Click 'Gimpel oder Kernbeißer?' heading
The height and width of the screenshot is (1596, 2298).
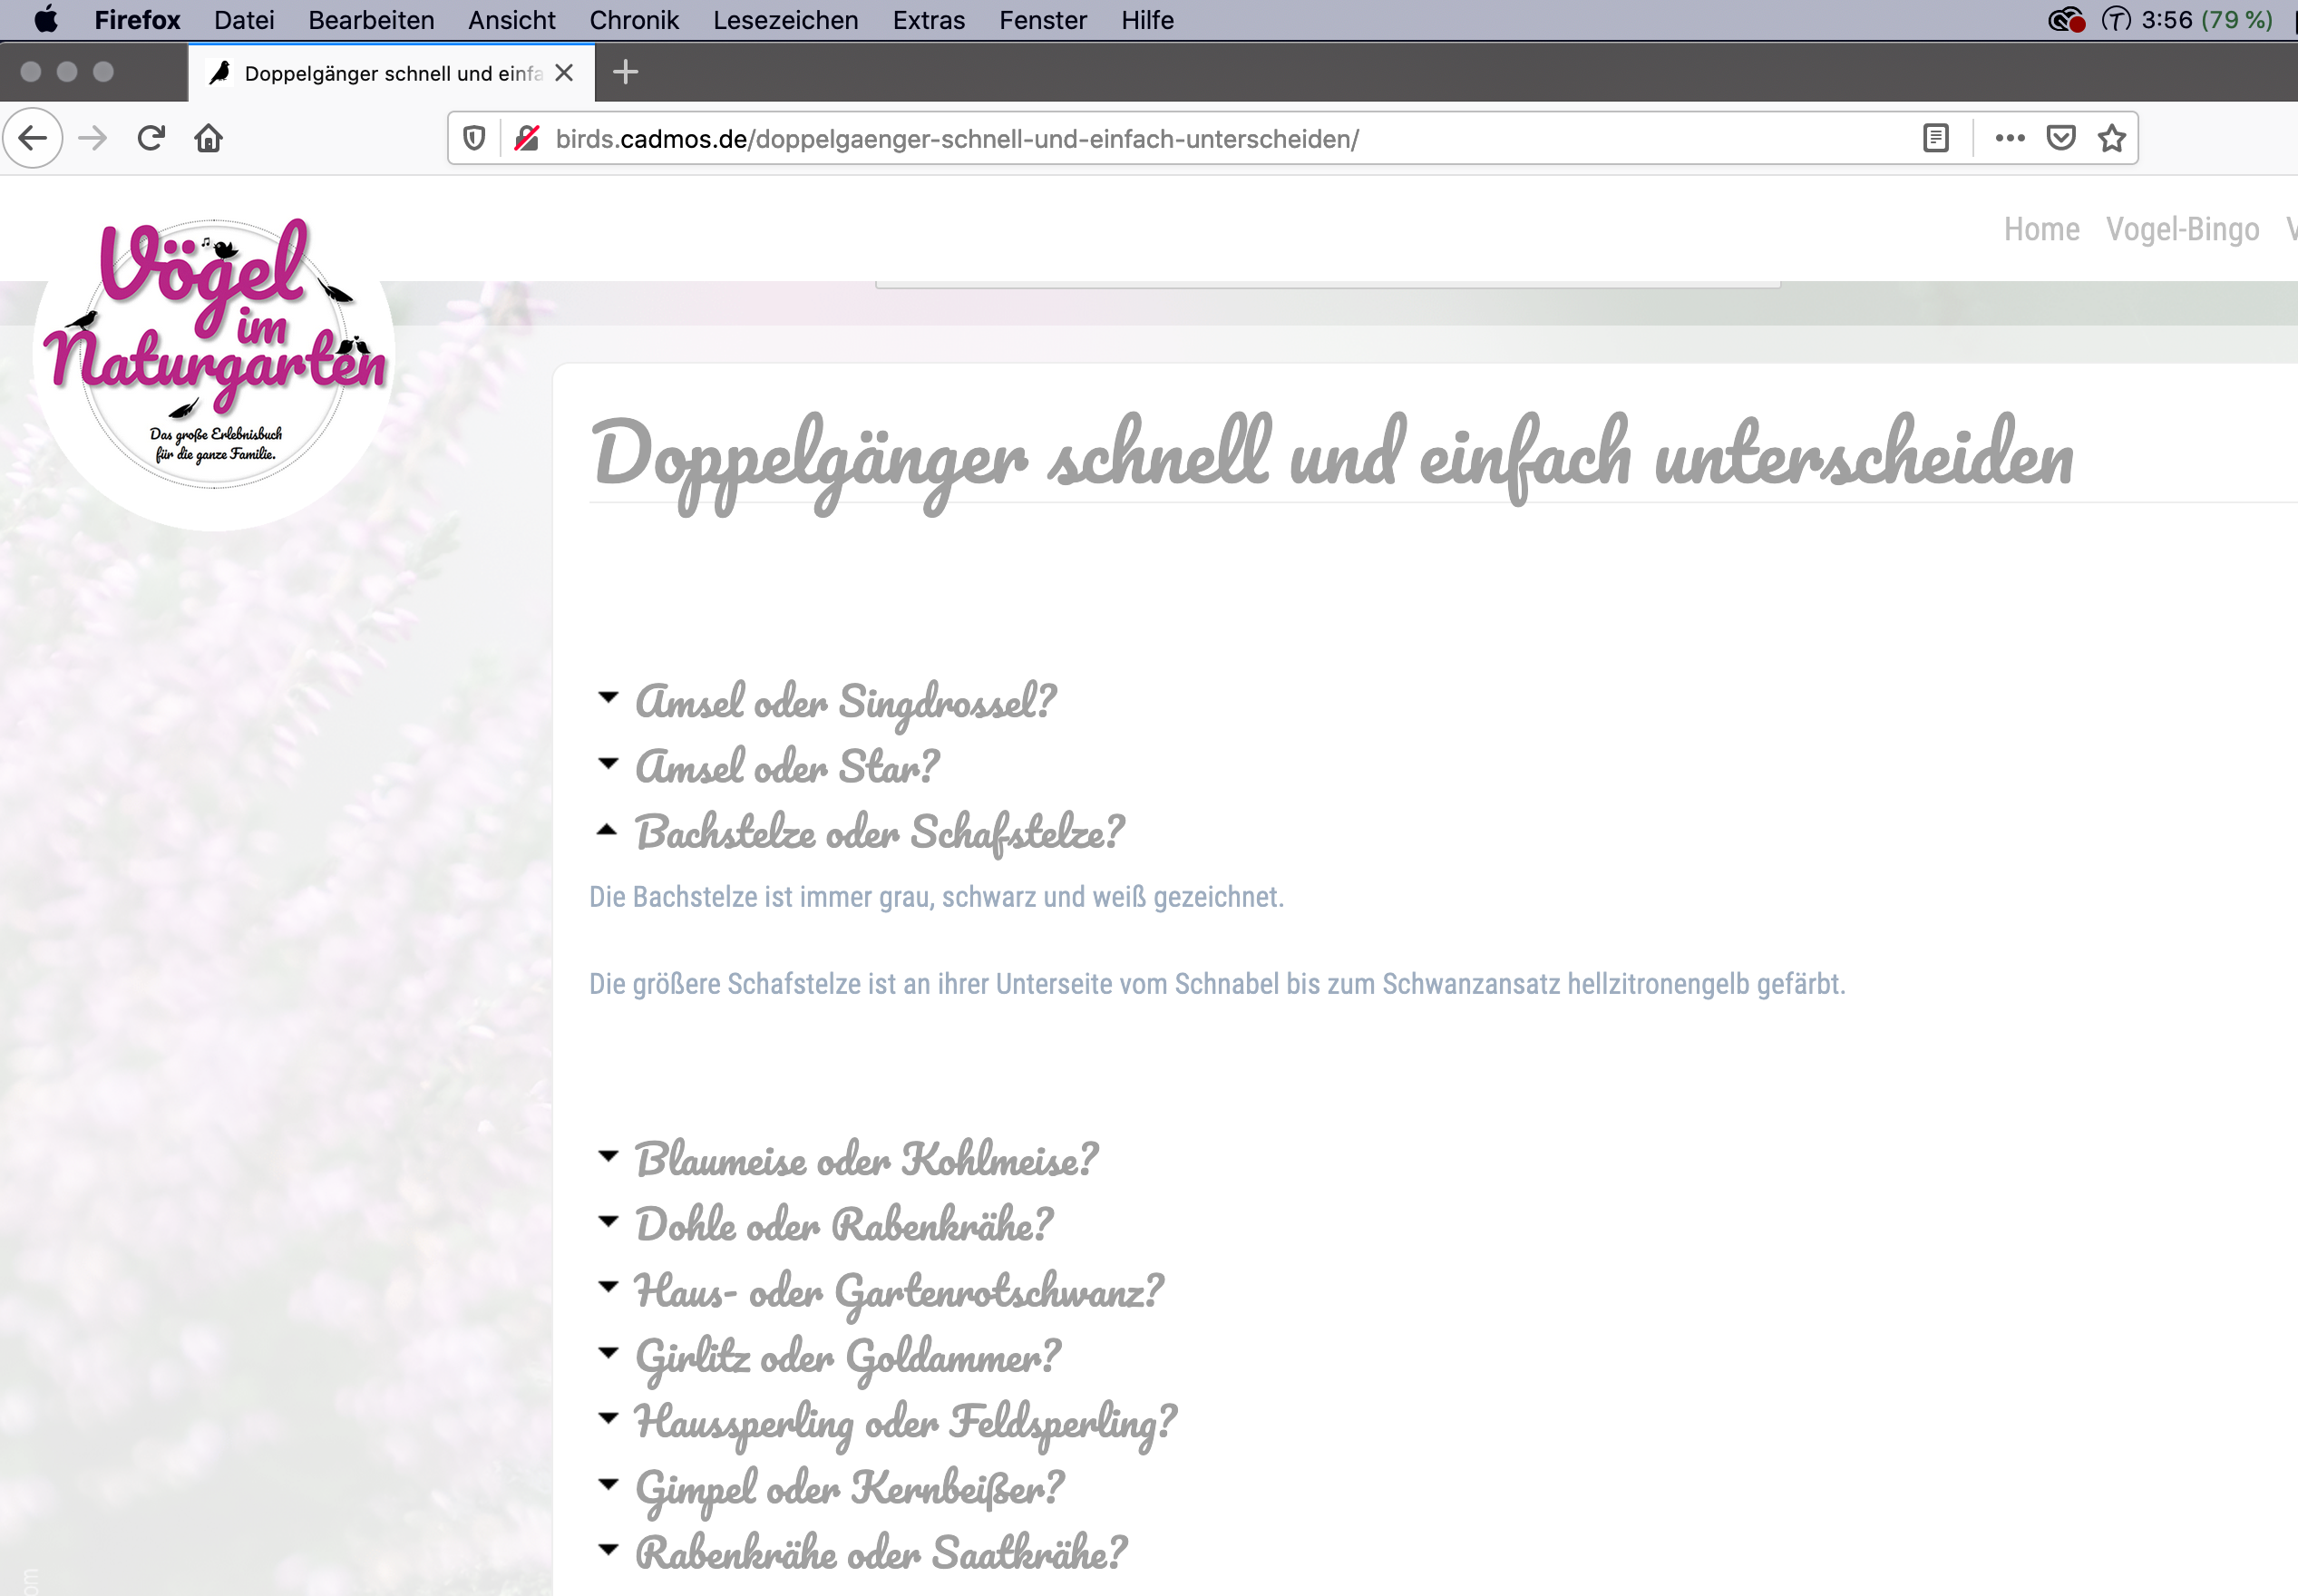[850, 1489]
